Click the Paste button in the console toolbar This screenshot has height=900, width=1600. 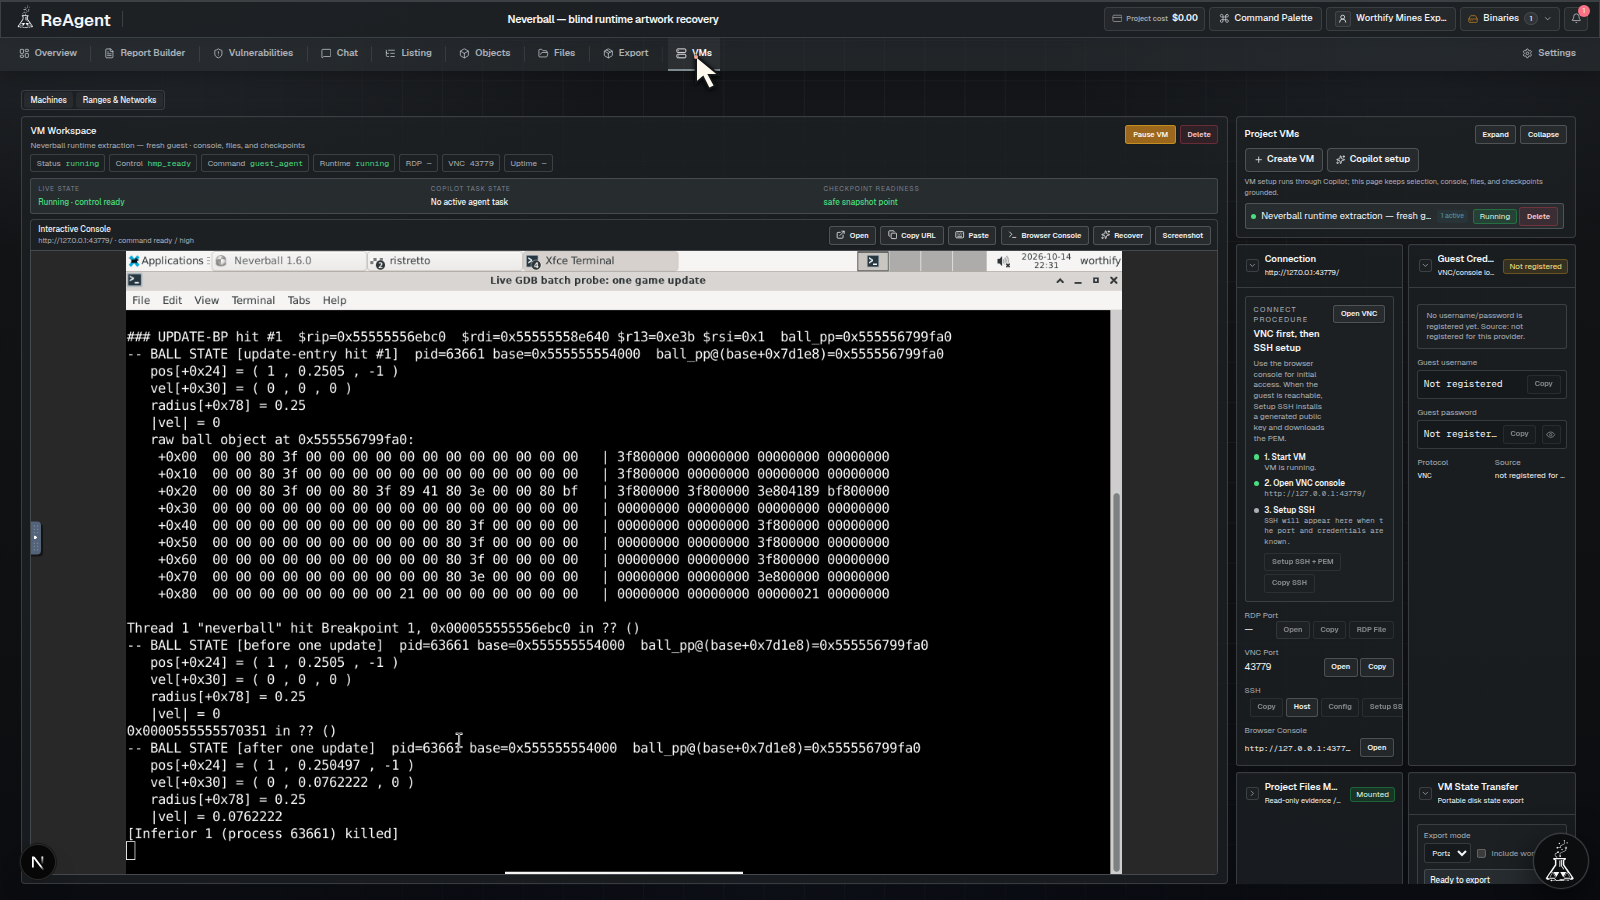tap(972, 236)
